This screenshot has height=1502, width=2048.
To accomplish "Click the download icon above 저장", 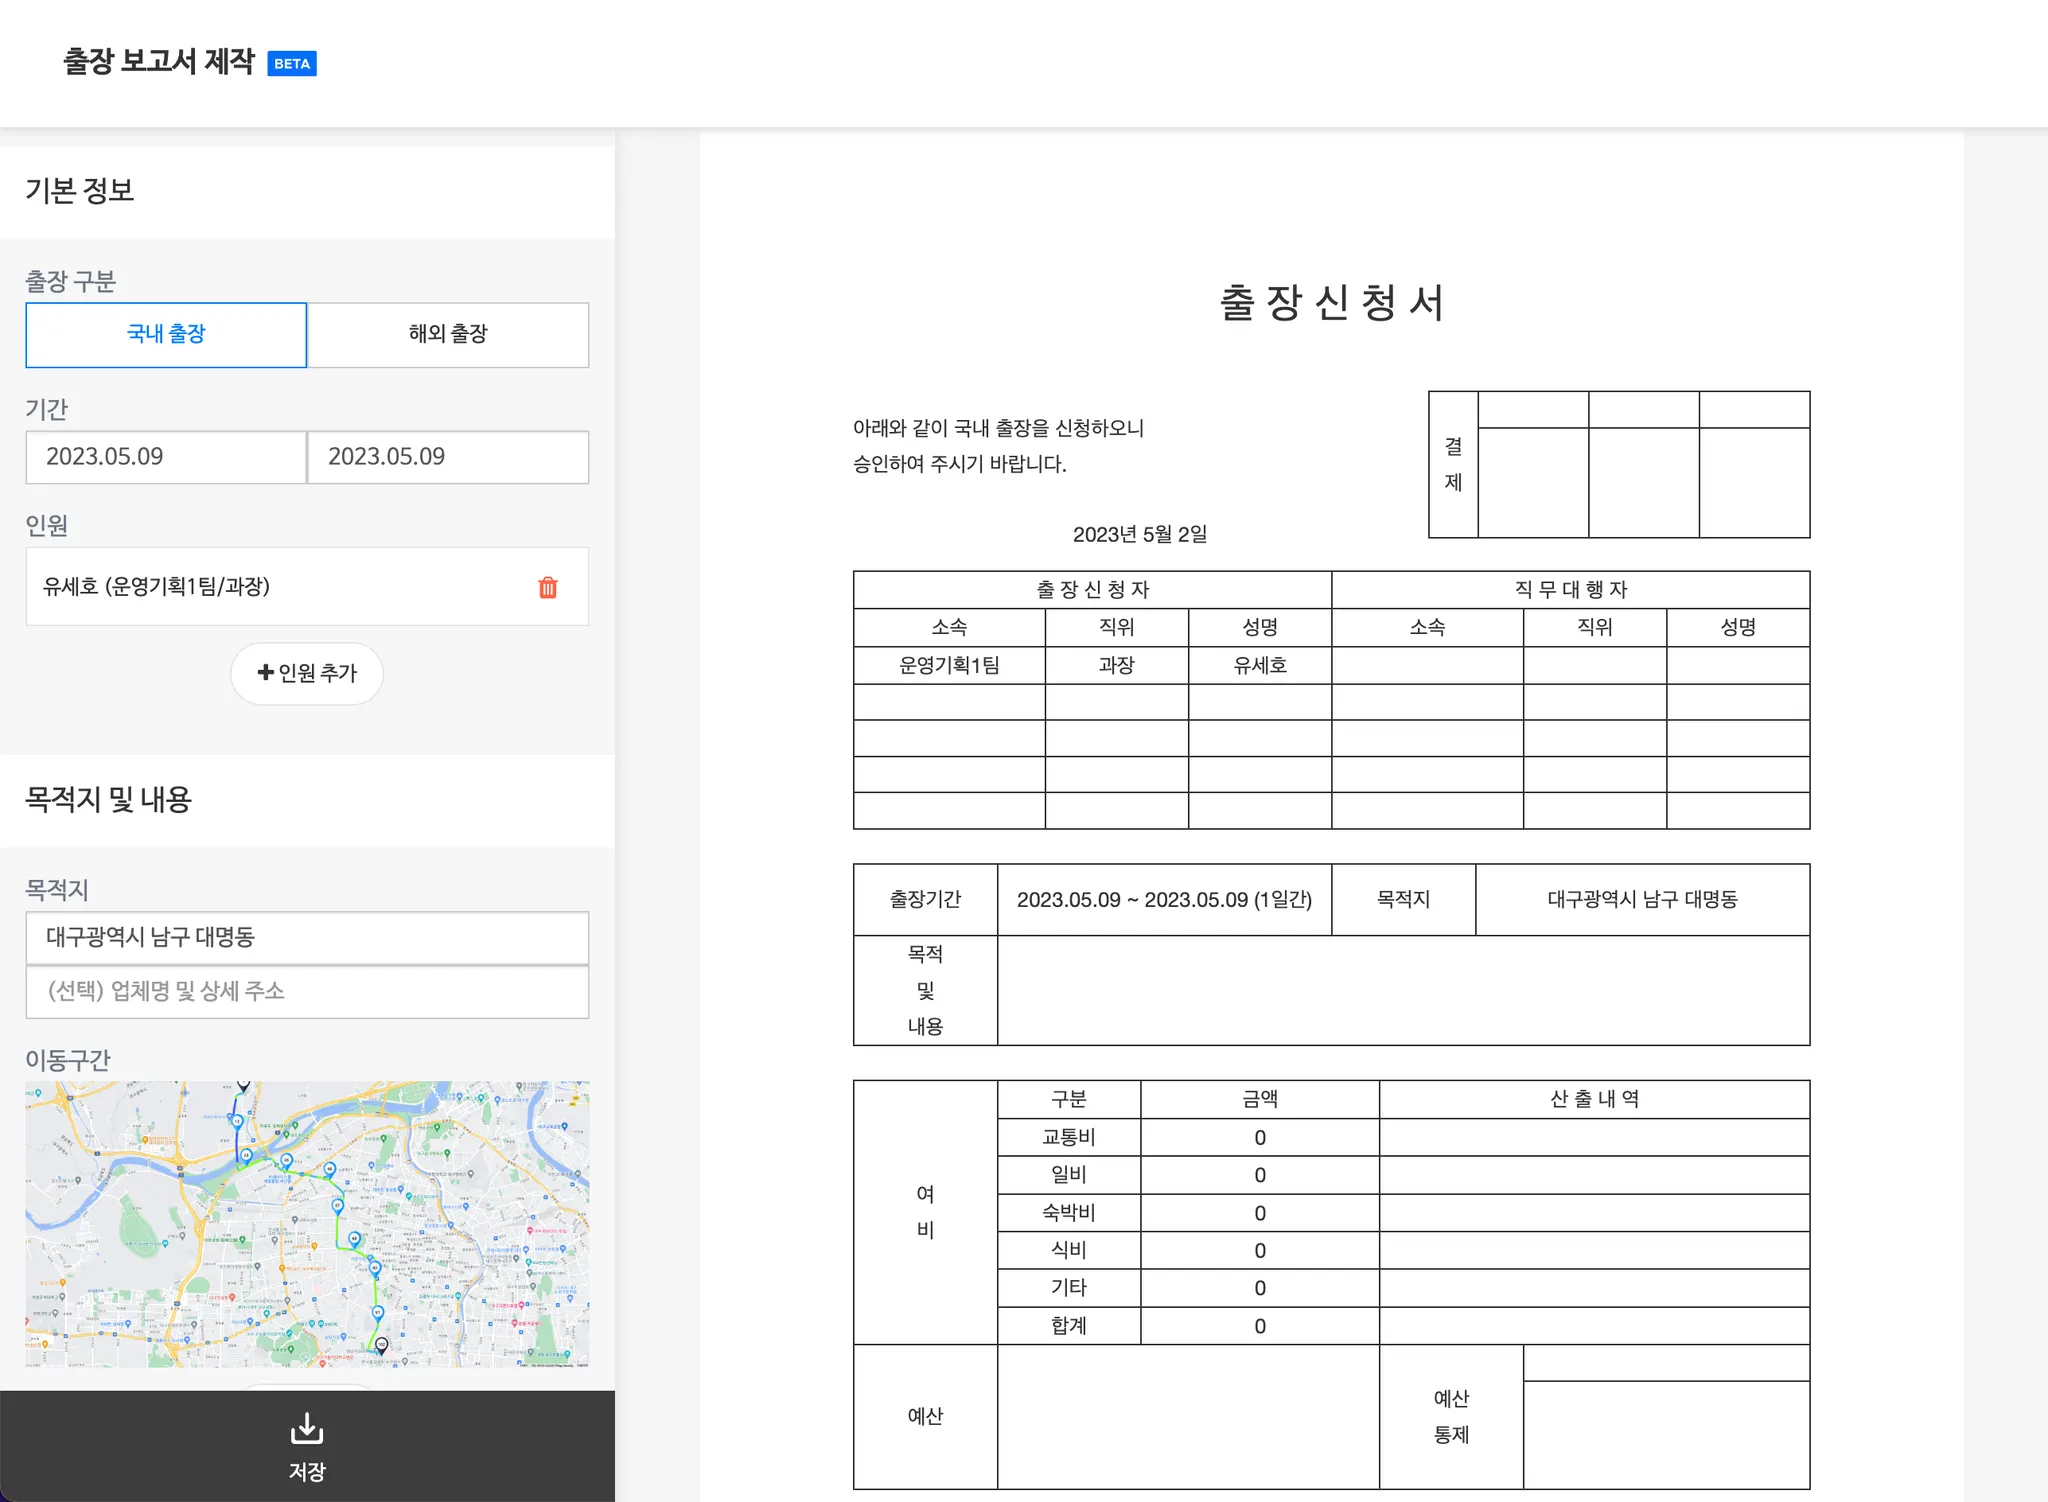I will [307, 1428].
